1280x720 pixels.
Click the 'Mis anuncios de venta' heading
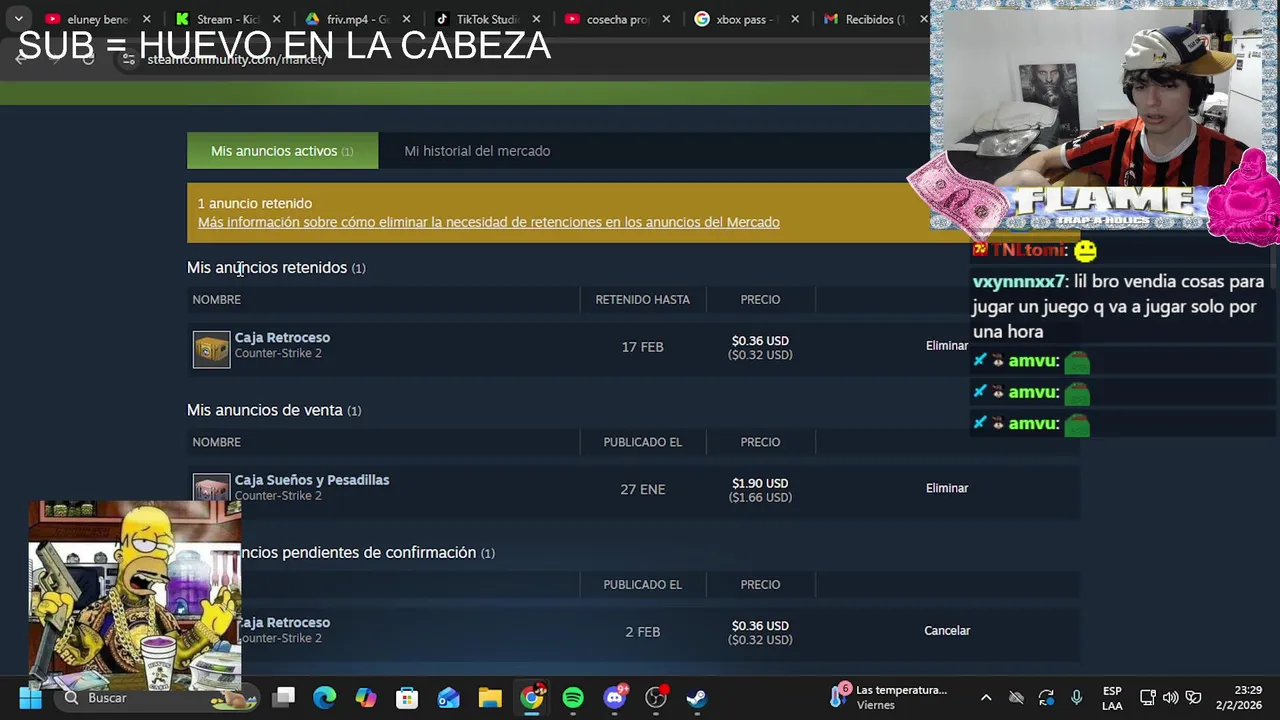tap(274, 410)
